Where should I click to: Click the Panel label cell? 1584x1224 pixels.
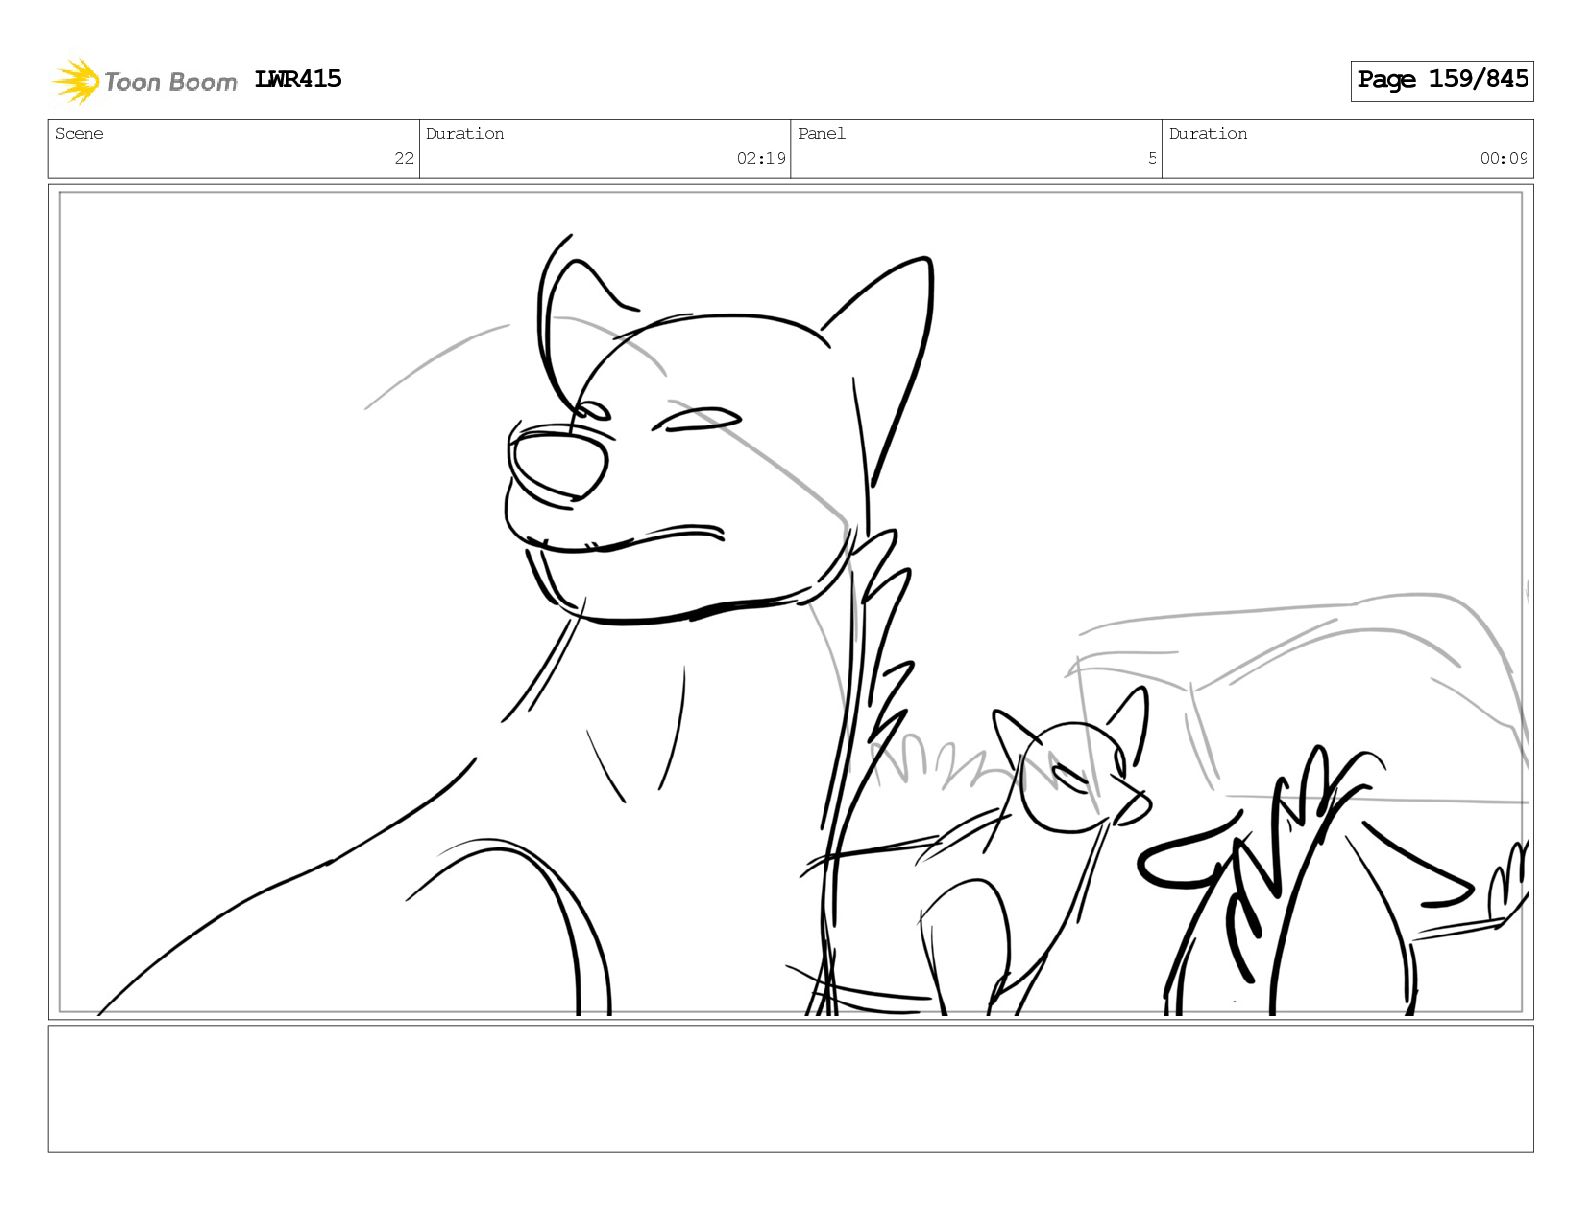976,149
